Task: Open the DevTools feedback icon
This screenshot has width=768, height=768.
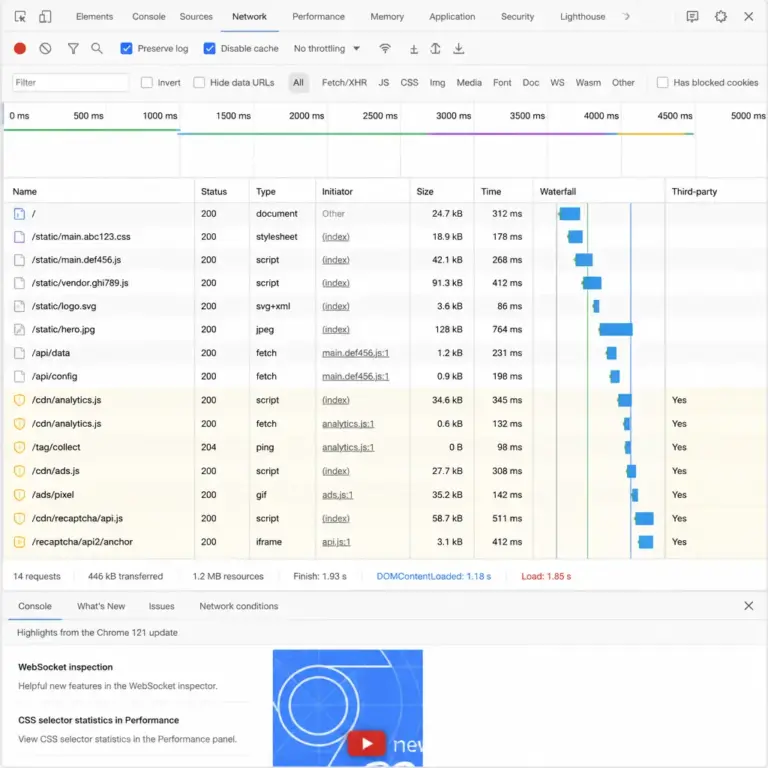Action: pos(692,17)
